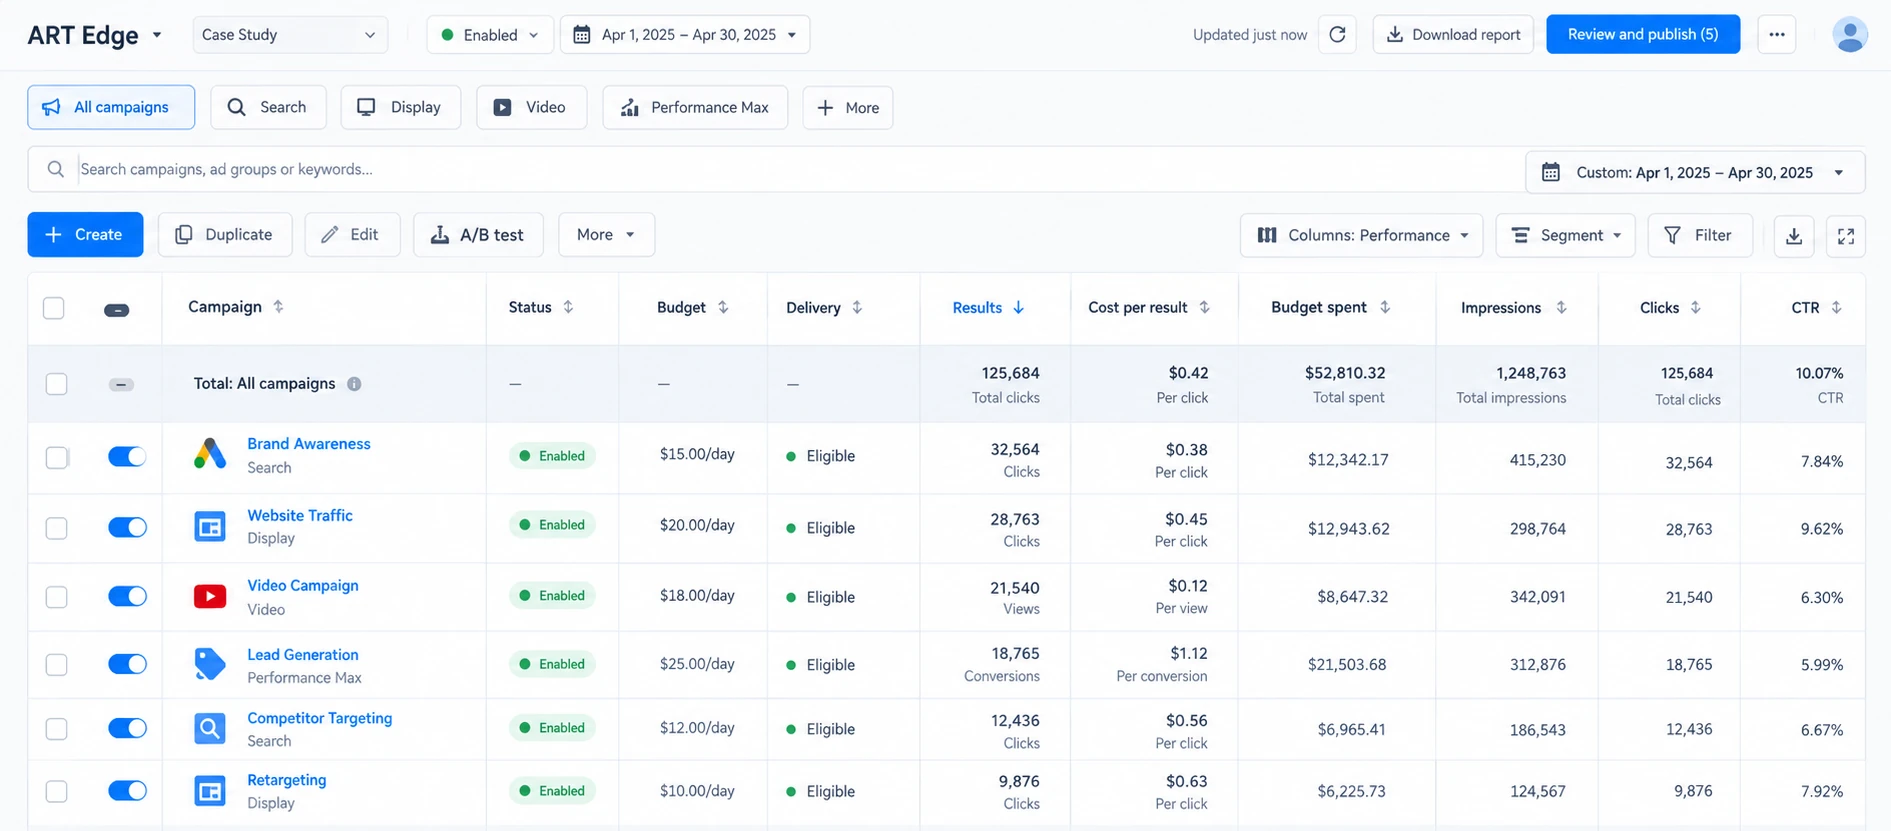Open the Enabled status filter dropdown

[x=489, y=35]
